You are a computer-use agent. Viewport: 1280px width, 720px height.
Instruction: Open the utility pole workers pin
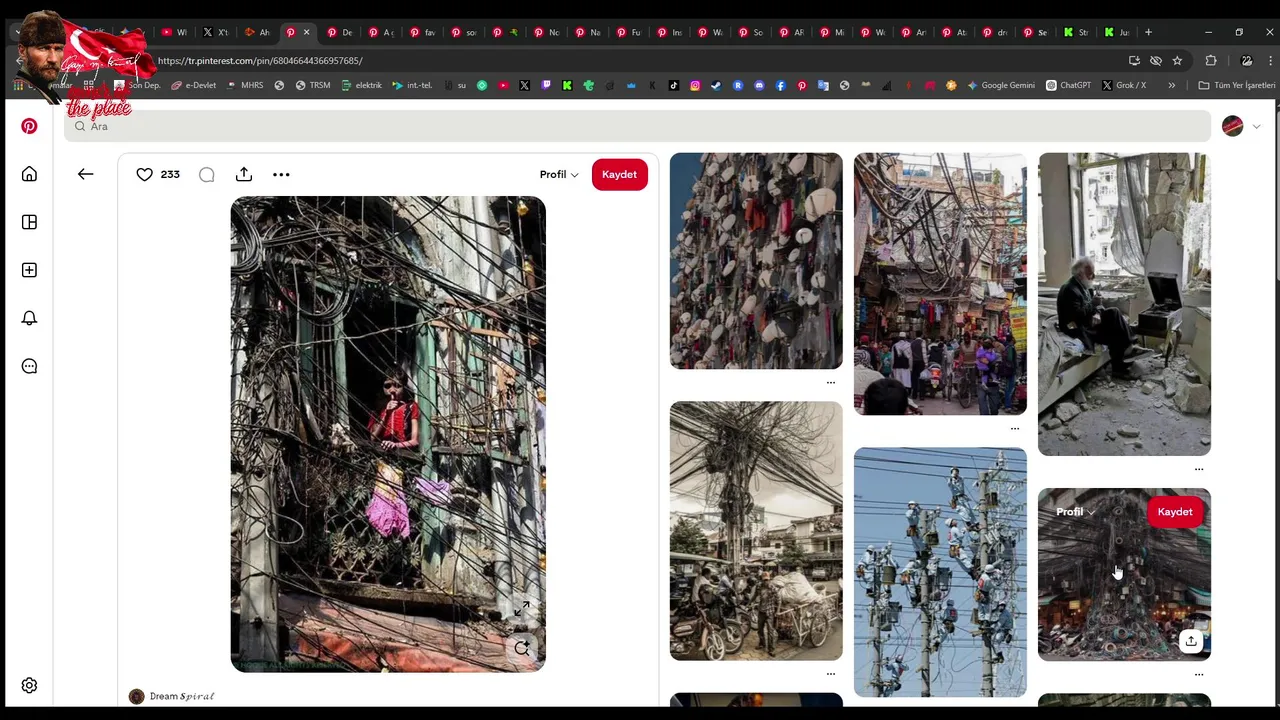click(x=940, y=572)
